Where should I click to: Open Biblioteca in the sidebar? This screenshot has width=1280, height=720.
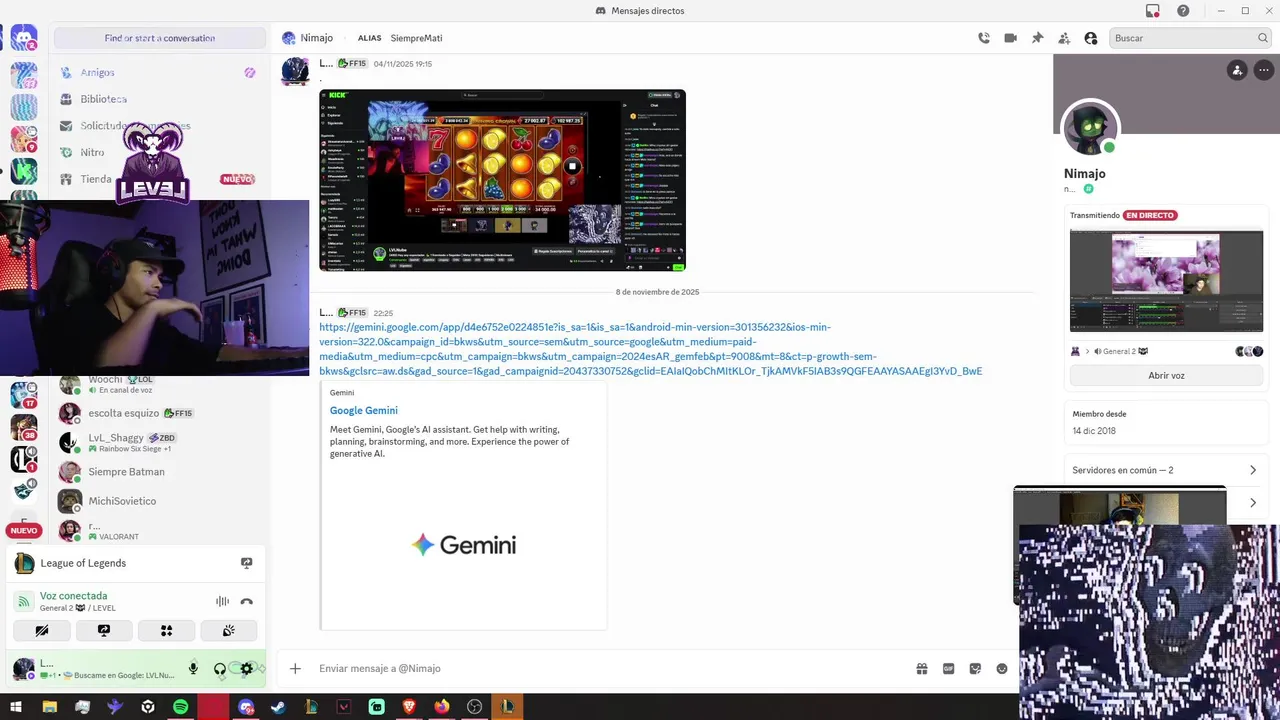tap(160, 99)
